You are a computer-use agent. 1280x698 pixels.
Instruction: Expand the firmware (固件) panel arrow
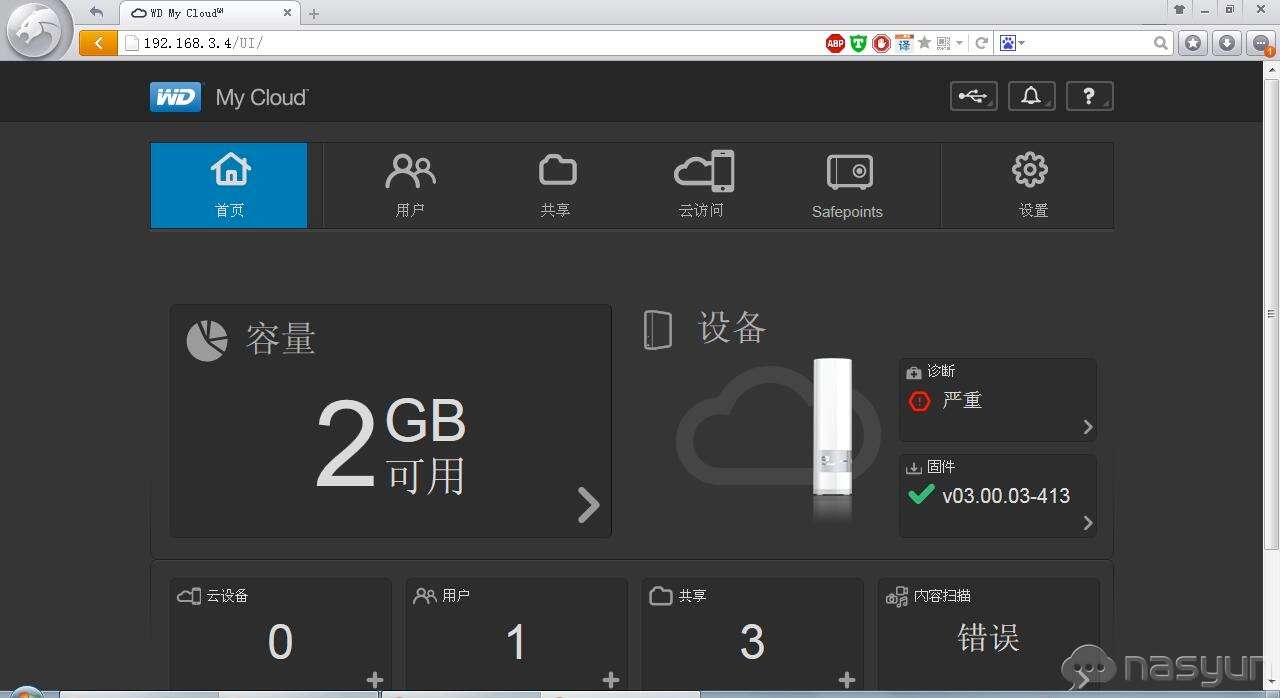[x=1088, y=522]
